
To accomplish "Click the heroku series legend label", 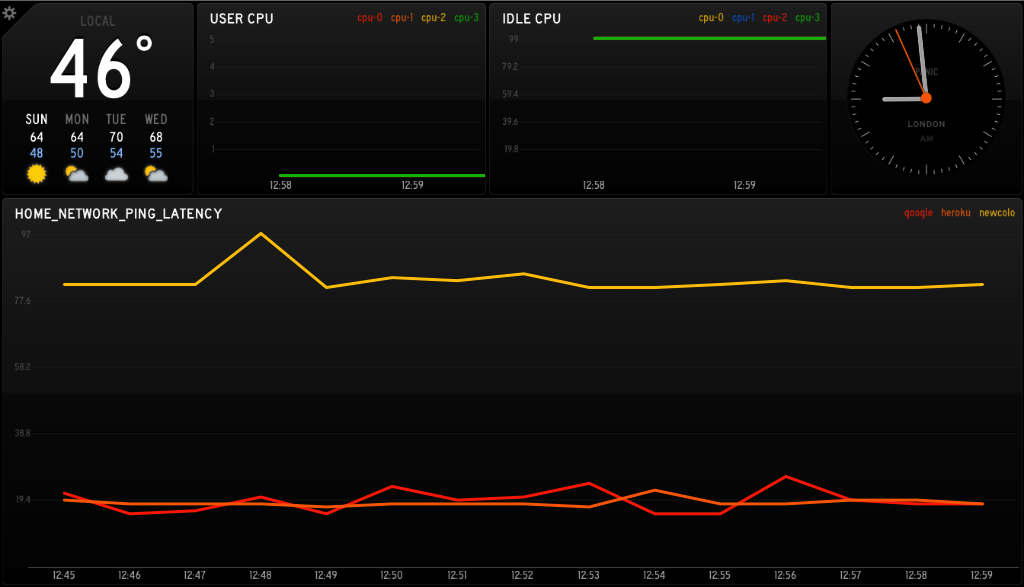I will [x=955, y=213].
